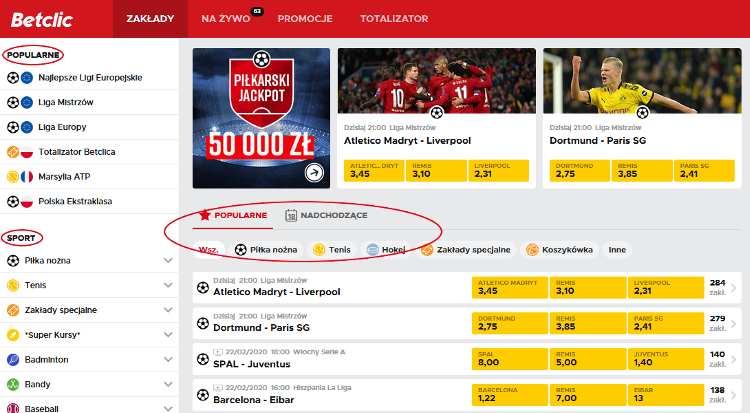The width and height of the screenshot is (750, 413).
Task: Click the Piłka nożna football icon in sidebar
Action: tap(13, 261)
